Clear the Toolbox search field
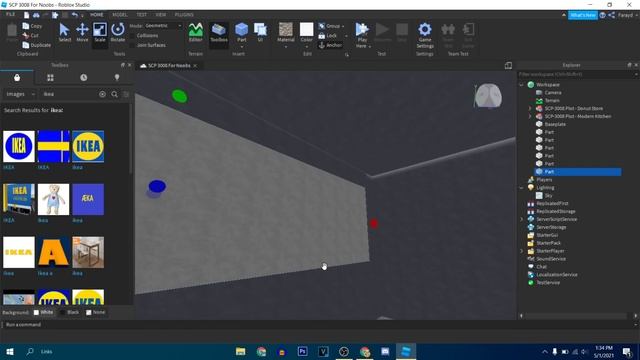The width and height of the screenshot is (640, 360). pos(102,94)
